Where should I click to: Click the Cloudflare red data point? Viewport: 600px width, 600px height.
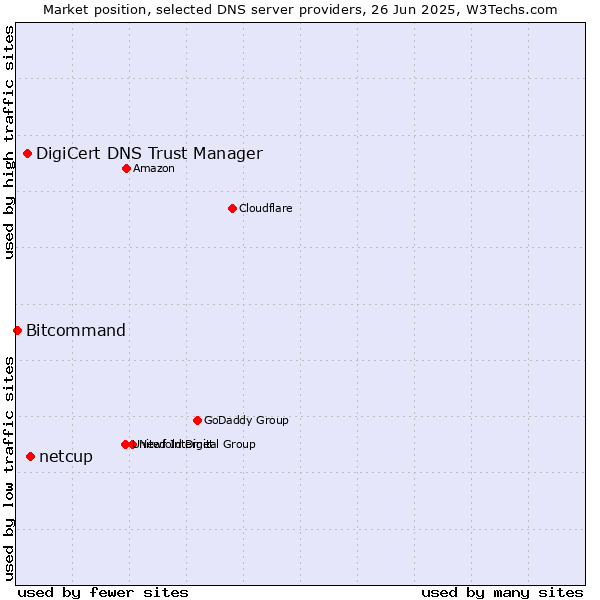[x=232, y=209]
